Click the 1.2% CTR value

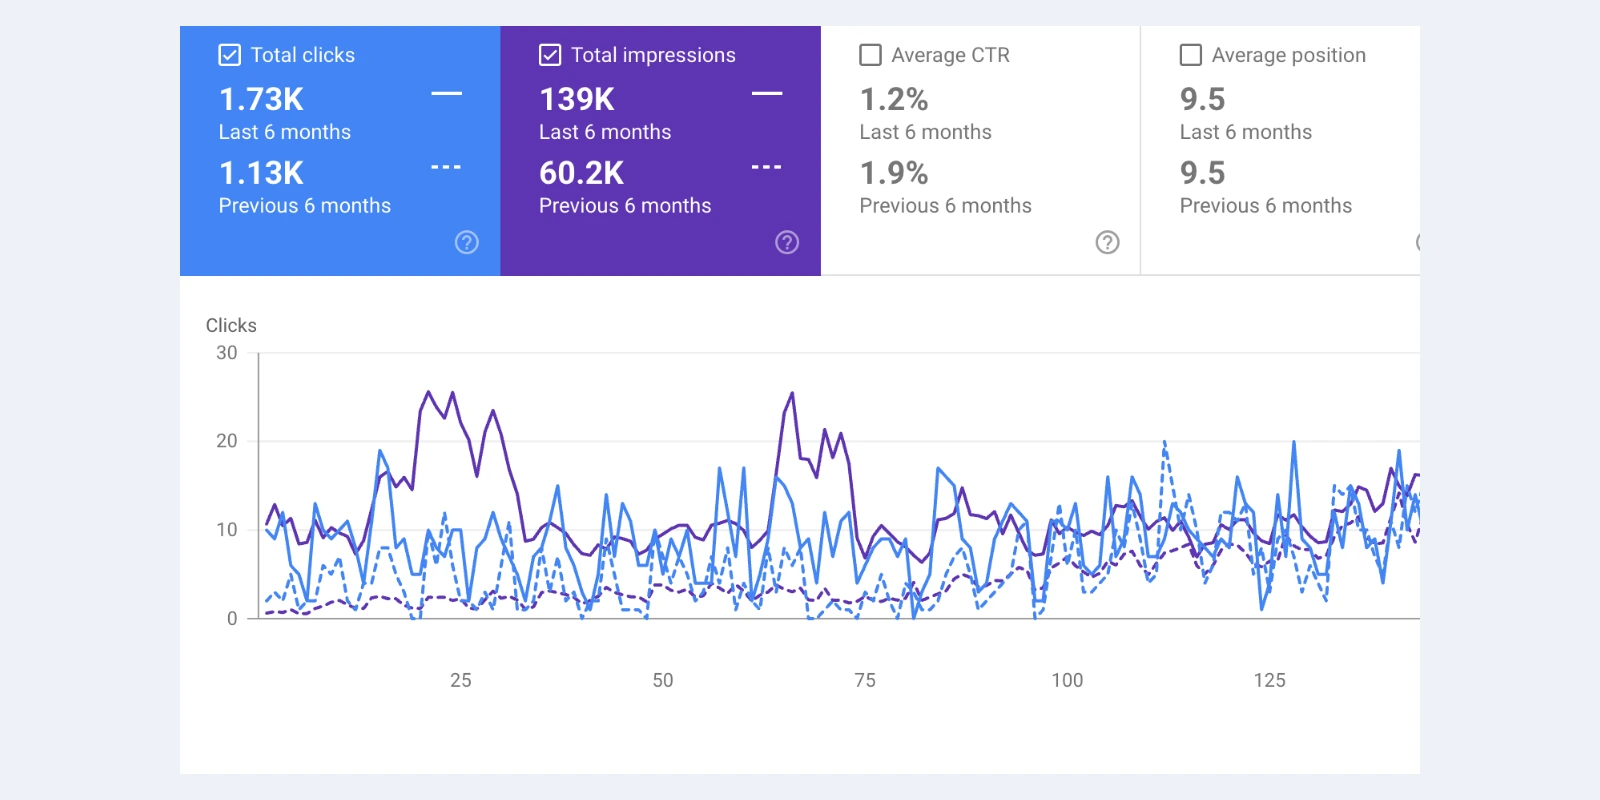point(894,99)
